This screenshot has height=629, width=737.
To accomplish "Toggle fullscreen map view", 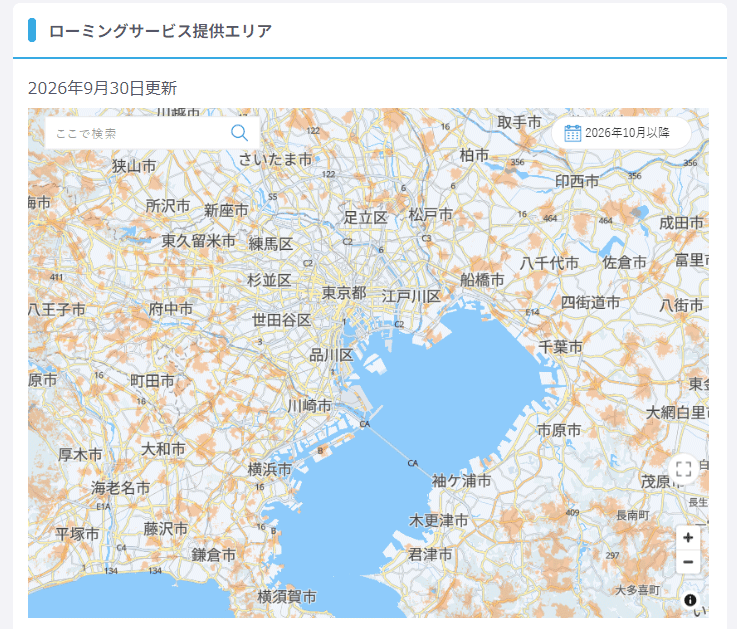I will [683, 469].
